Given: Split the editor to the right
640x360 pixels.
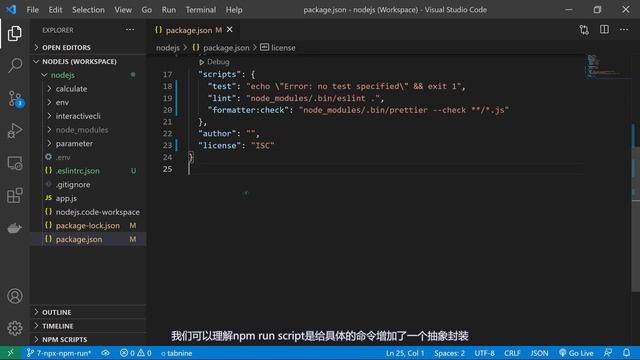Looking at the screenshot, I should 604,30.
